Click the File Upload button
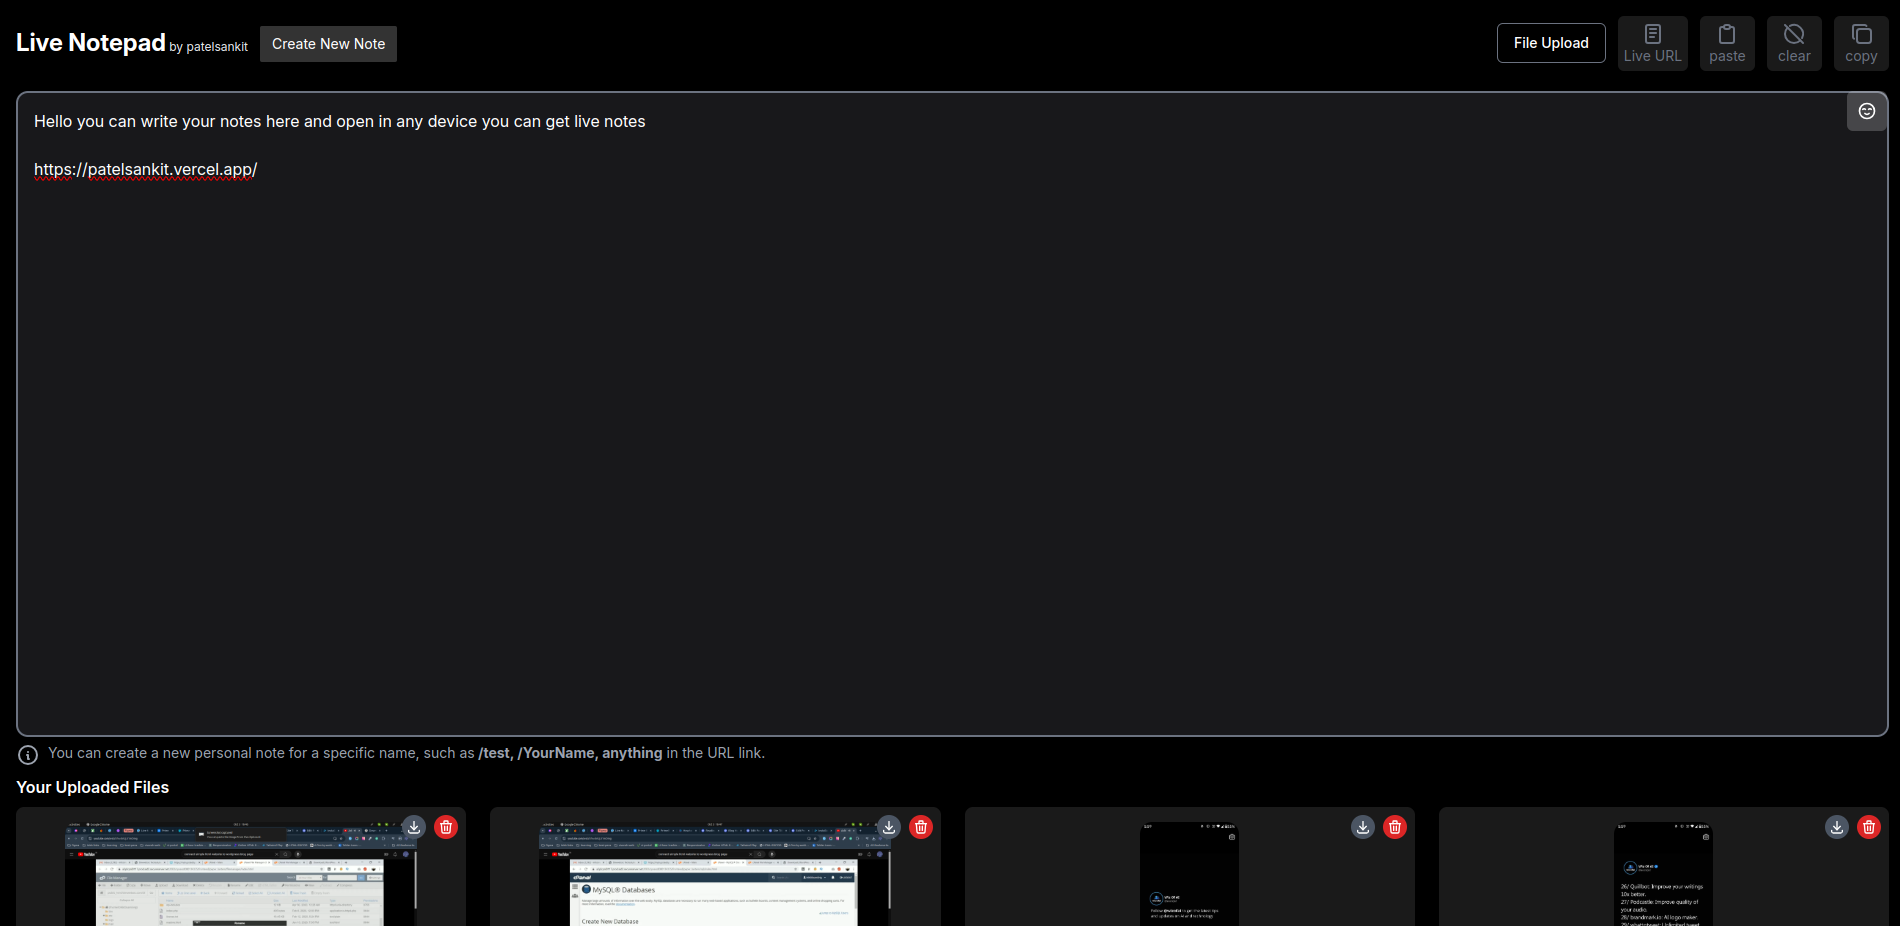 (x=1551, y=43)
